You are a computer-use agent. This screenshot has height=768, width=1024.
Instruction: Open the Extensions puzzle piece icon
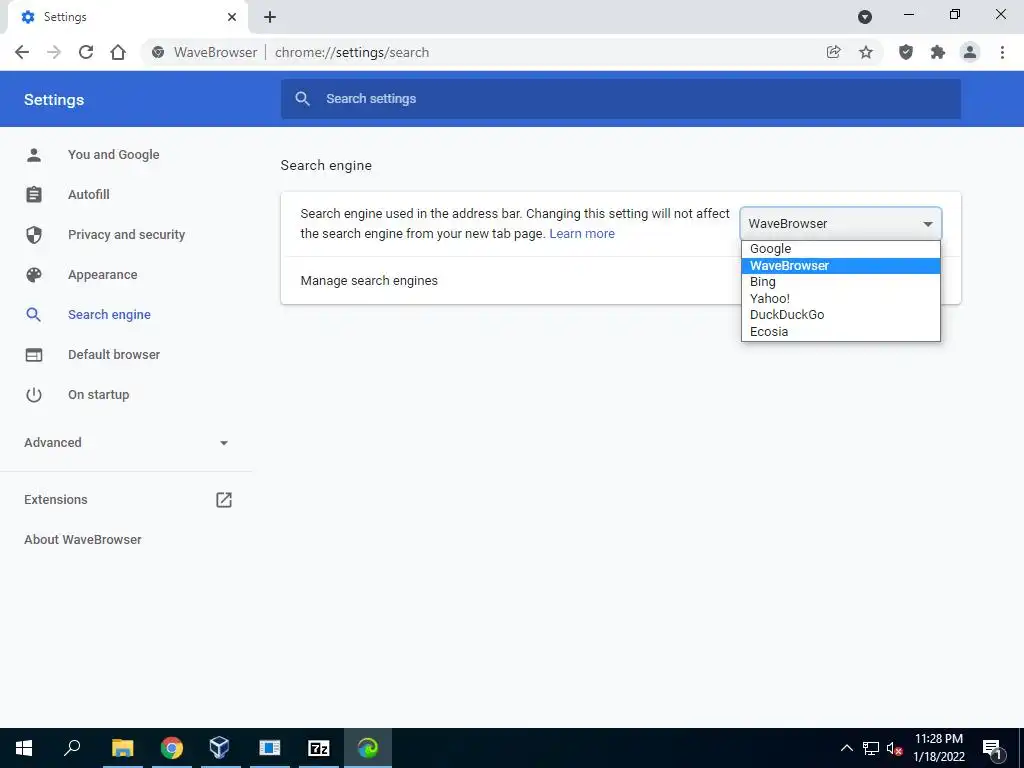pyautogui.click(x=938, y=52)
